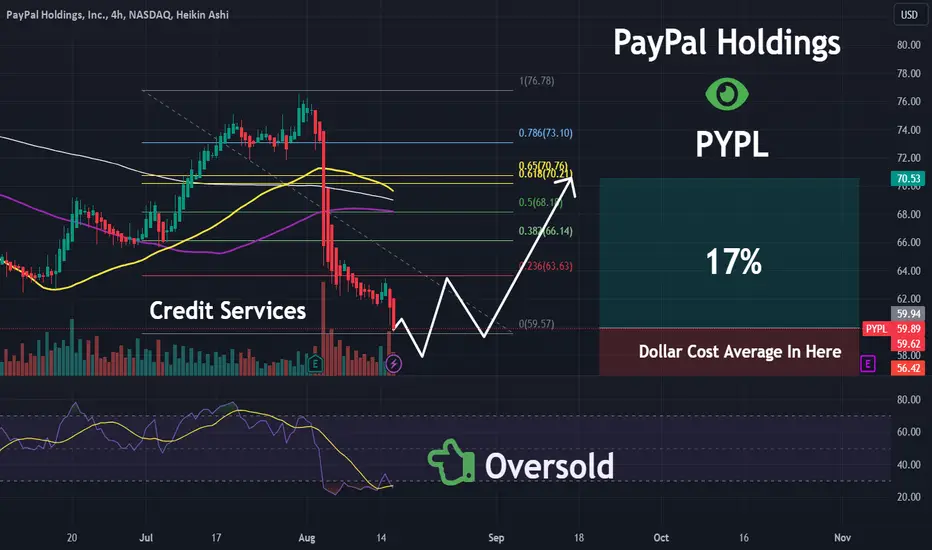Click 64.00 on the price scale

tap(909, 271)
